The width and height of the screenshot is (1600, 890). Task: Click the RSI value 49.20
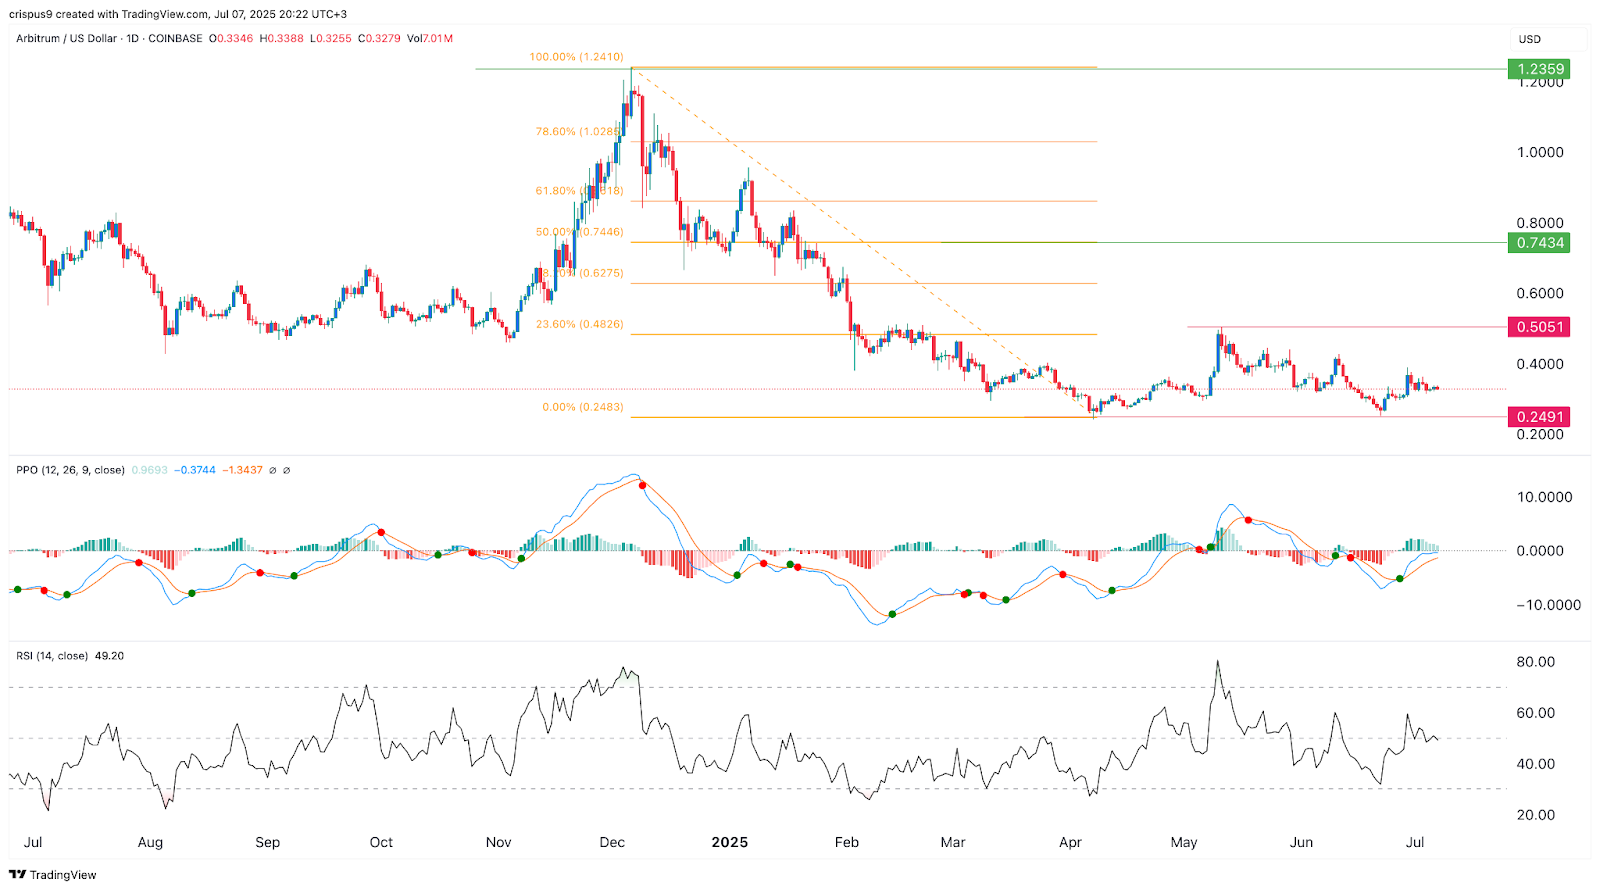[x=109, y=656]
